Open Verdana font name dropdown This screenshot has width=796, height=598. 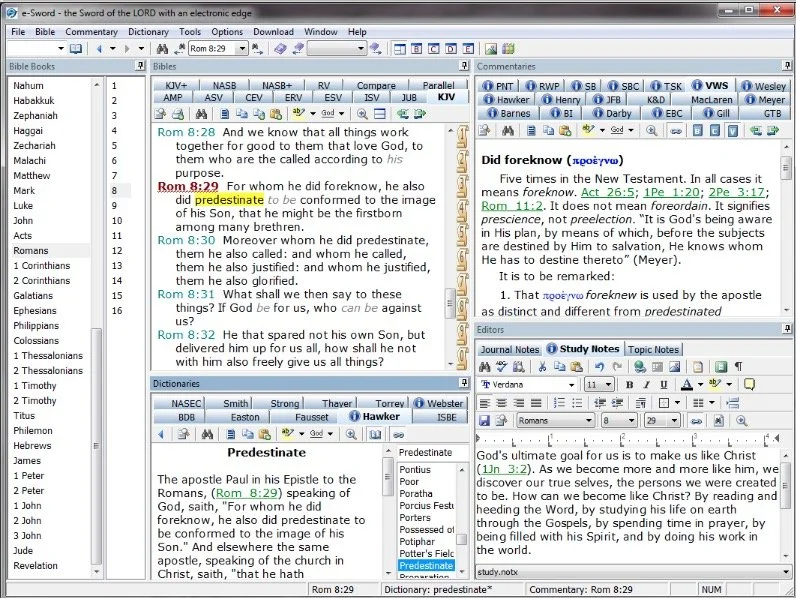tap(571, 385)
